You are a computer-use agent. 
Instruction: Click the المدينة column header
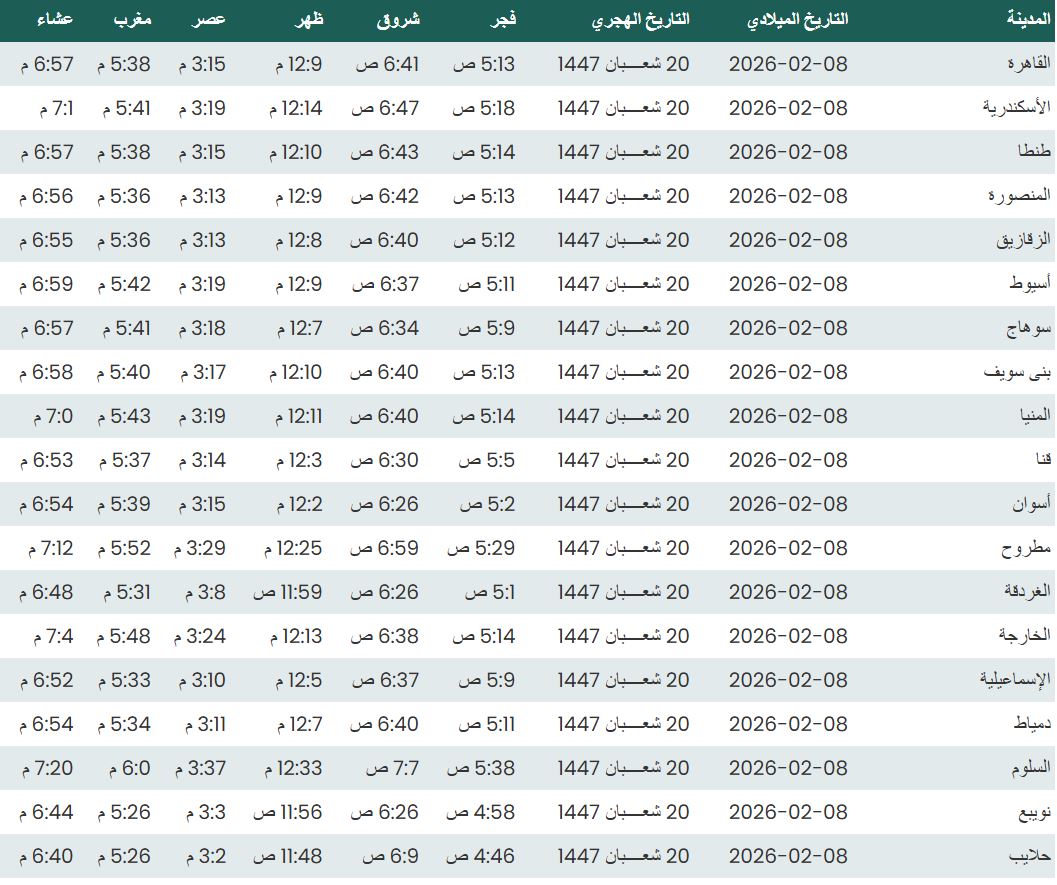(x=1029, y=19)
